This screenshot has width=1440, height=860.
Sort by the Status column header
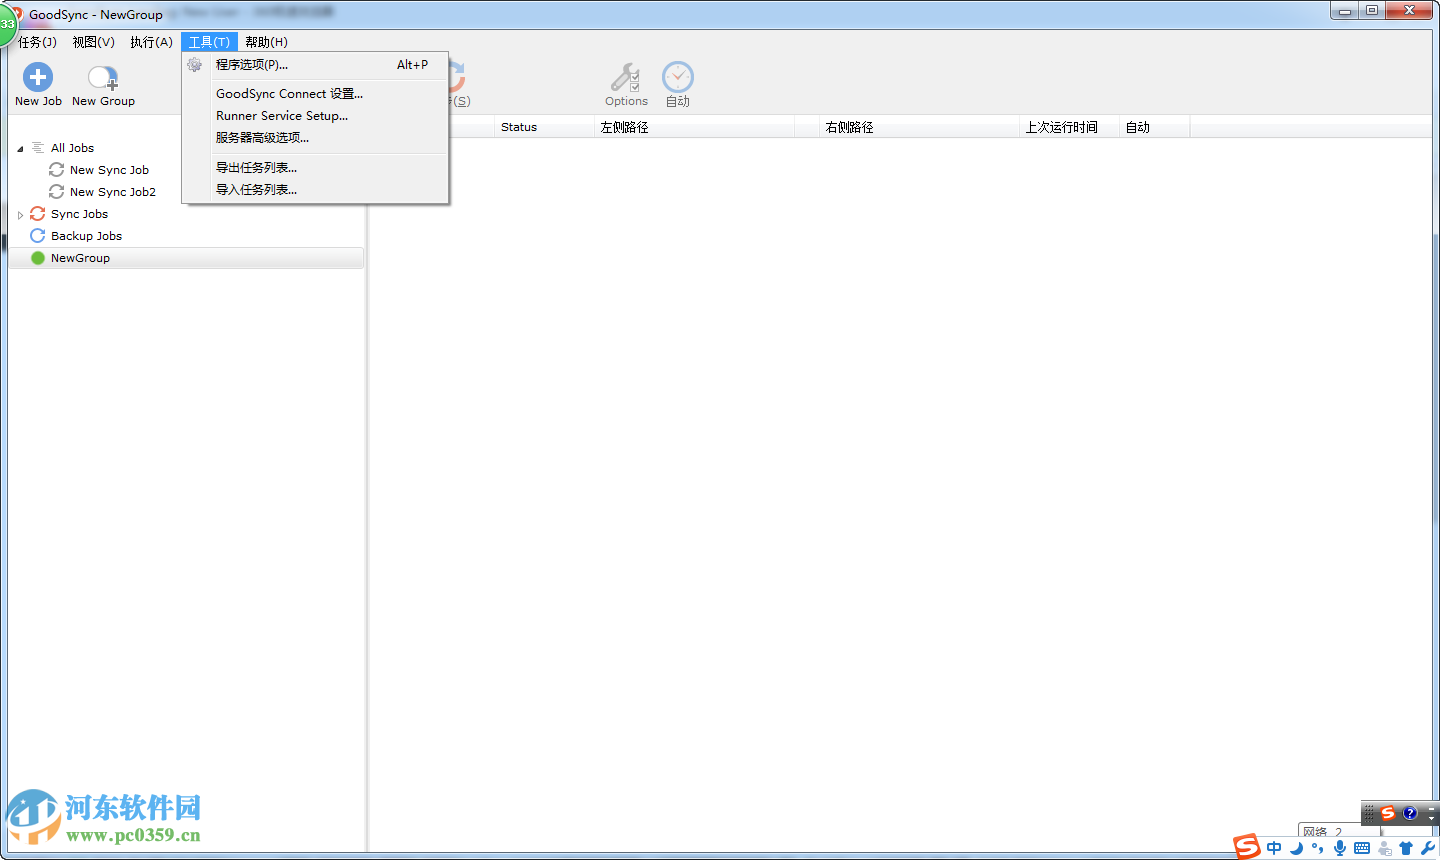[x=544, y=127]
